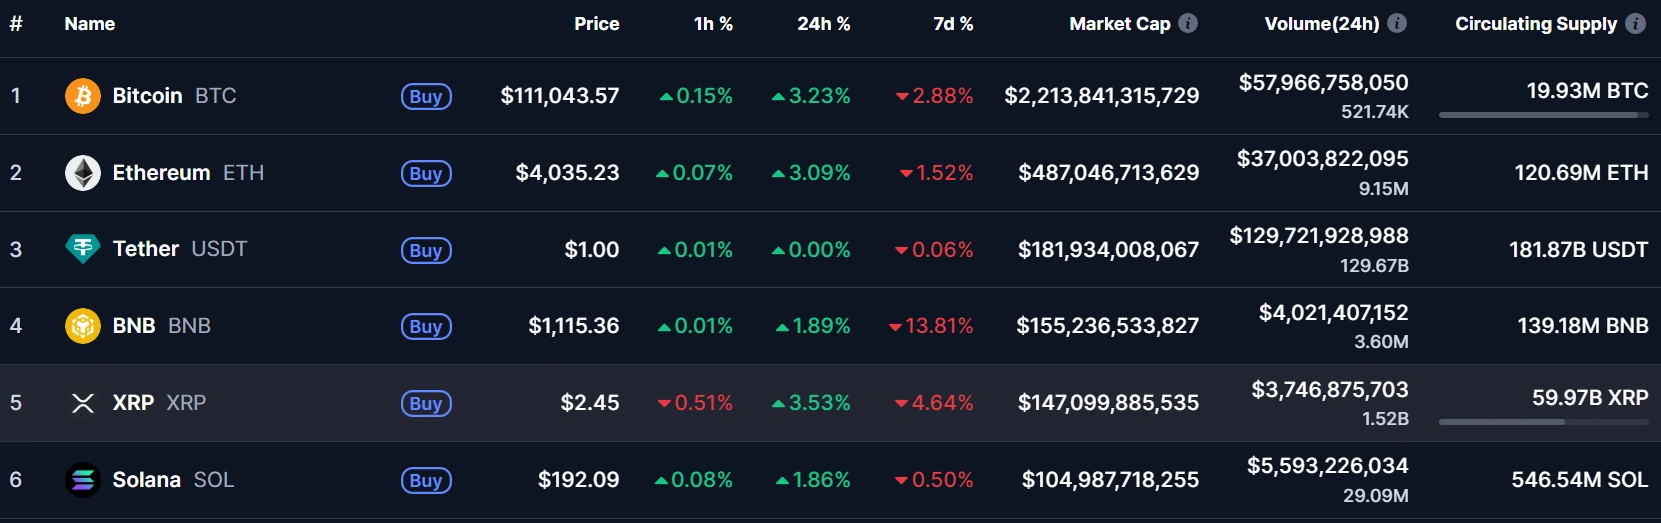Sort by the 7d % column header
Viewport: 1661px width, 523px height.
953,24
